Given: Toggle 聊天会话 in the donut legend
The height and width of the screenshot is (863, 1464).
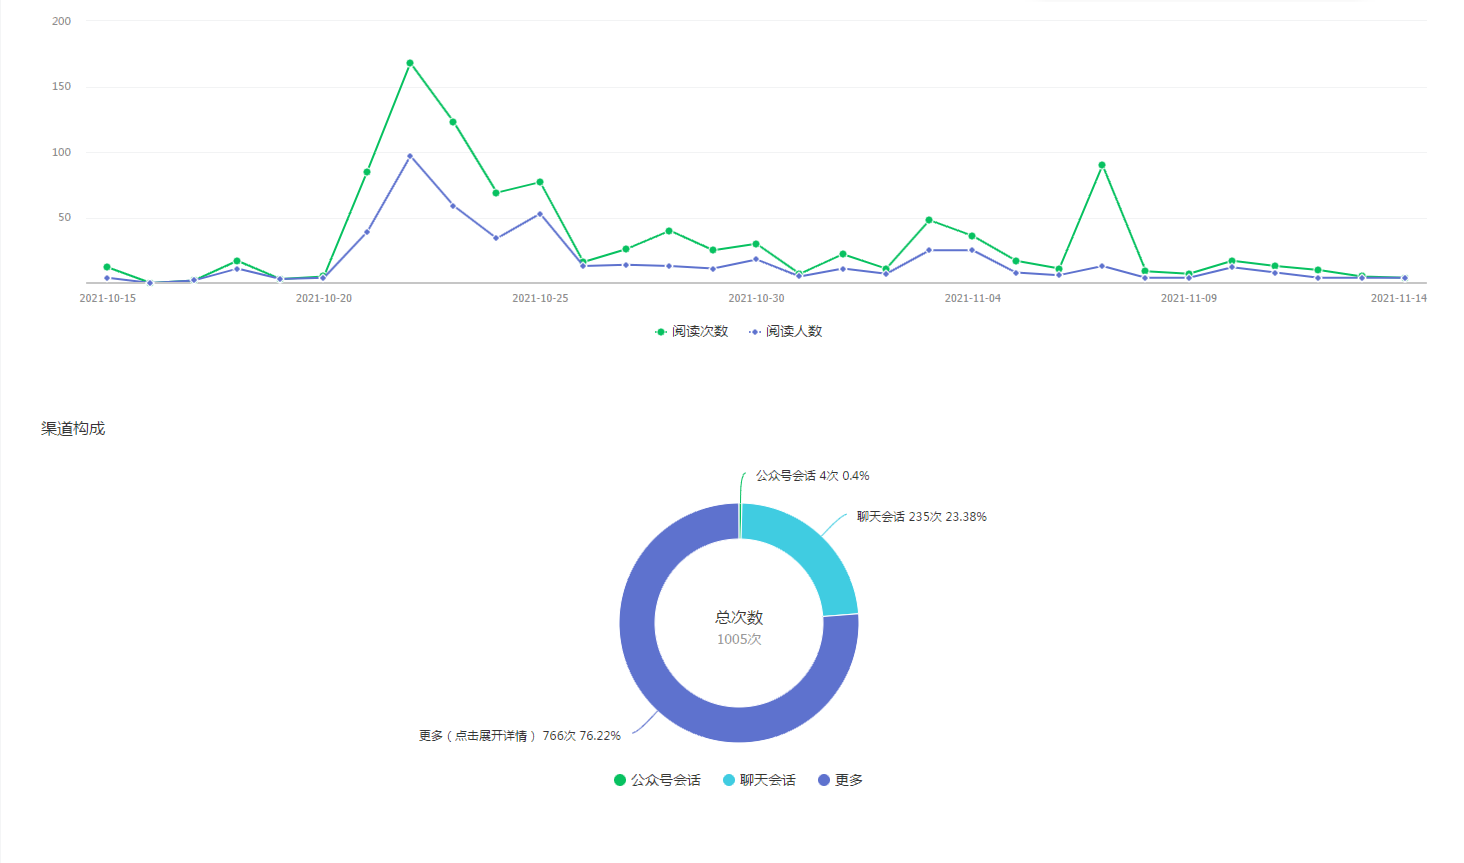Looking at the screenshot, I should (x=759, y=780).
